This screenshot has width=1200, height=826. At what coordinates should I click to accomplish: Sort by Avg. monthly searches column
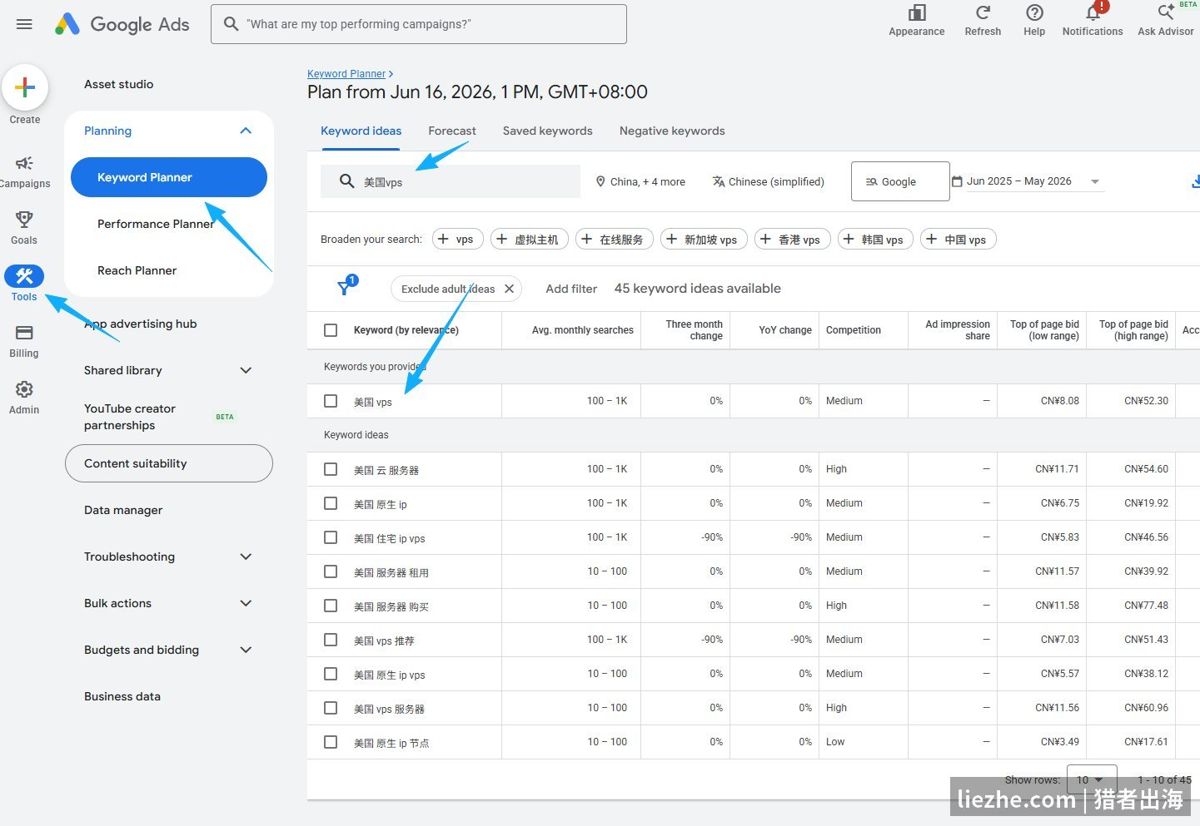pyautogui.click(x=583, y=330)
